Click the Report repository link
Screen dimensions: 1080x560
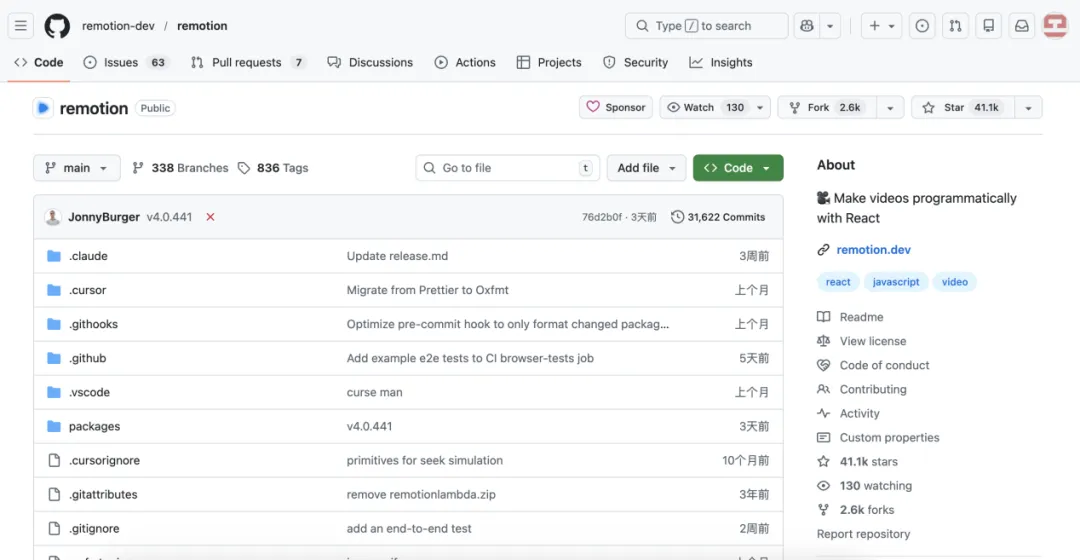(x=863, y=534)
